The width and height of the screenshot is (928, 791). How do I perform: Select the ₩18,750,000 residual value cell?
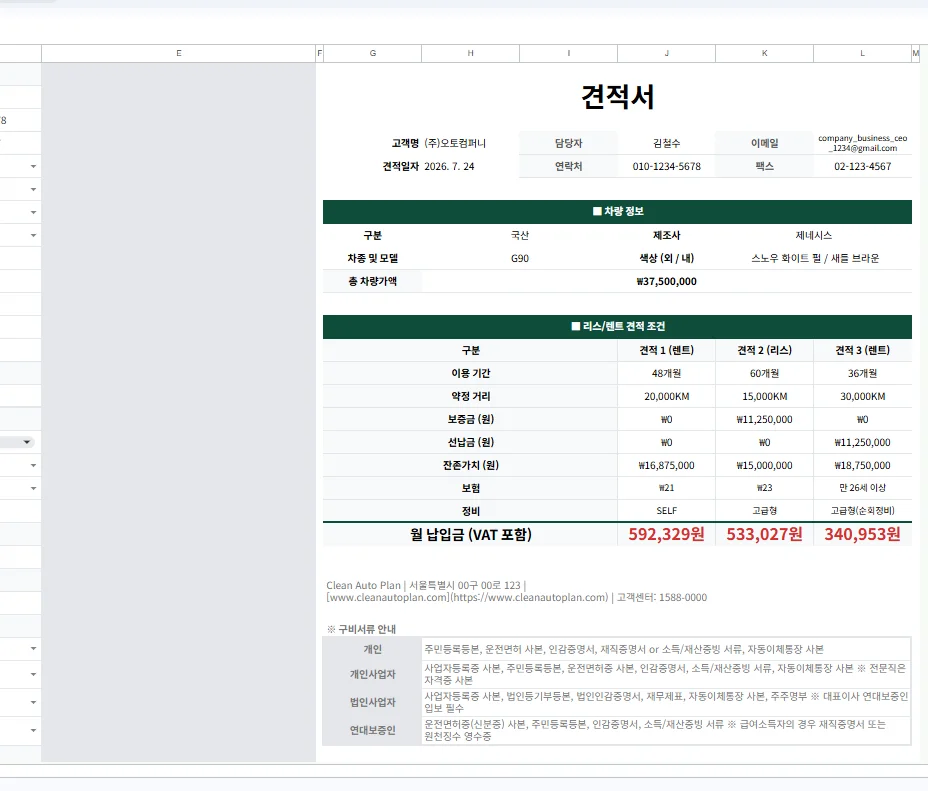[x=862, y=466]
